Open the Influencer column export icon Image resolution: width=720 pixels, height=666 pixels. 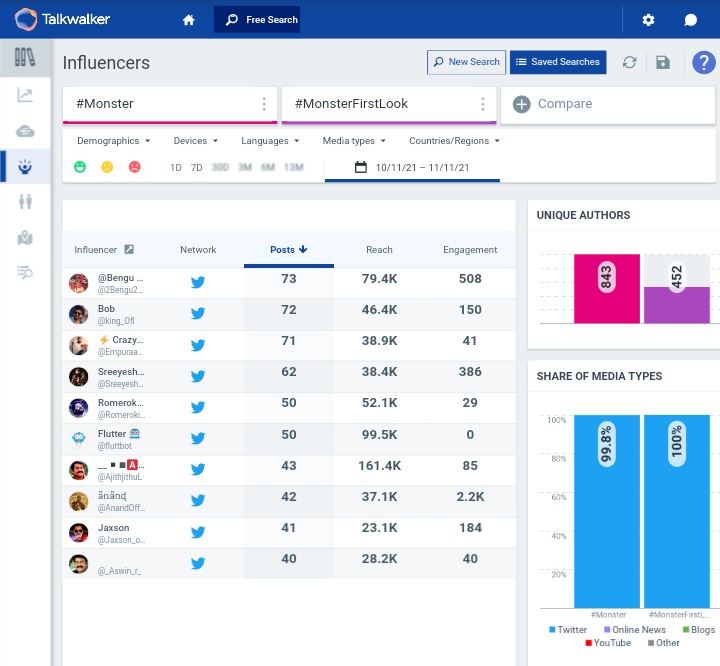point(129,249)
